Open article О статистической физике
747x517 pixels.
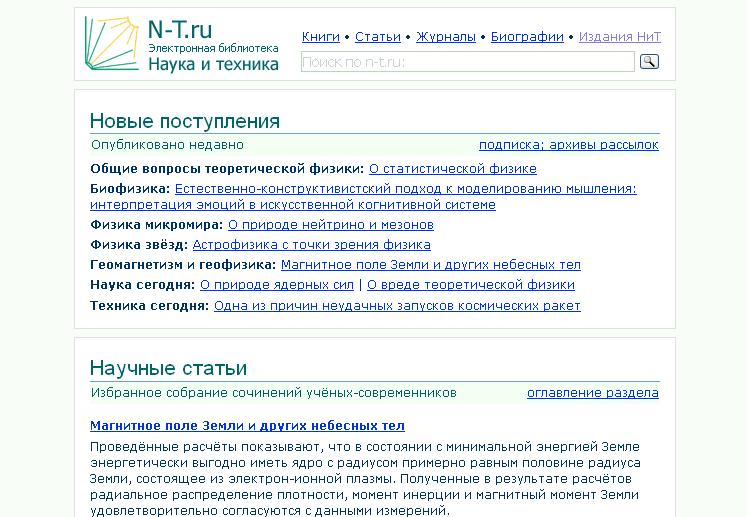tap(452, 169)
